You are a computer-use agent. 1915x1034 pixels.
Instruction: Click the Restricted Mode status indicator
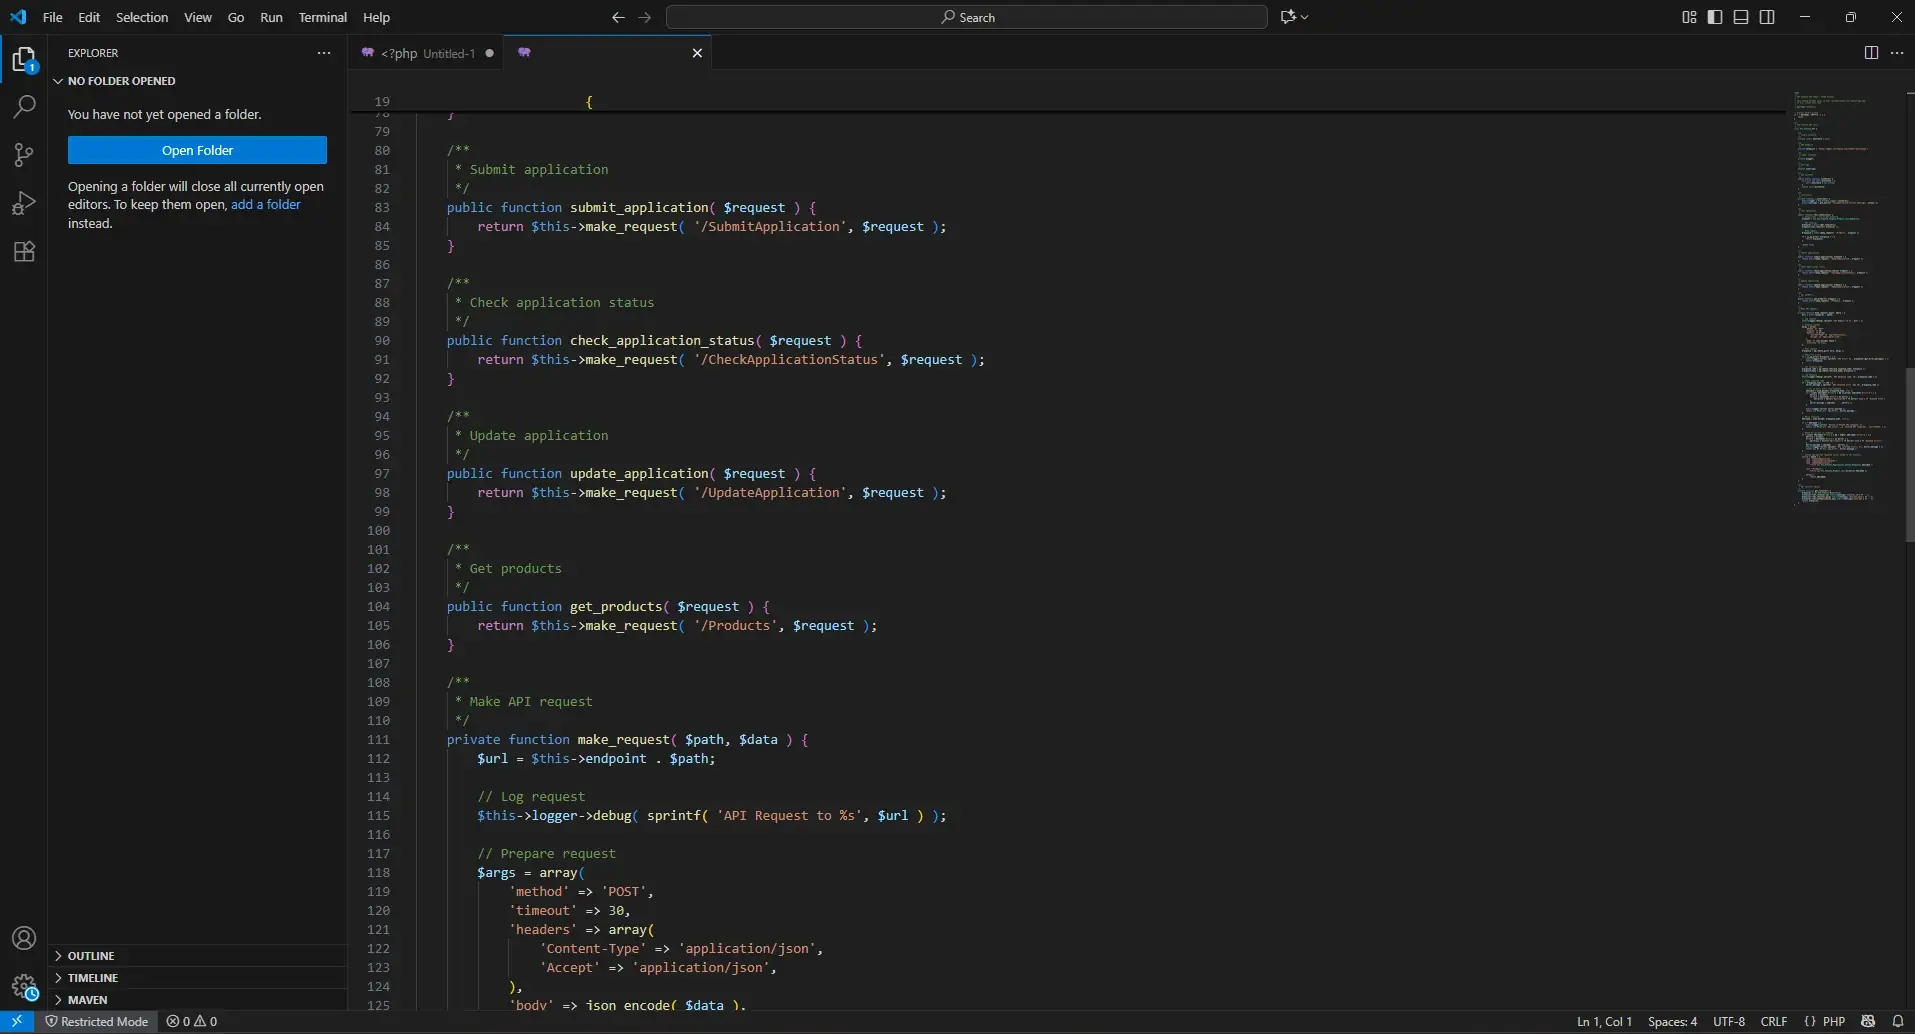[97, 1021]
